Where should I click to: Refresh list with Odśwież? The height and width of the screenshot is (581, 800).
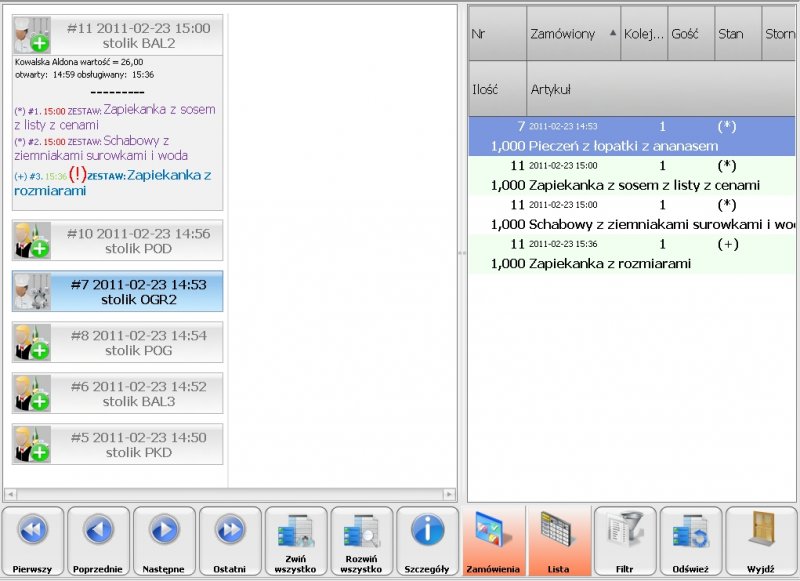tap(691, 541)
